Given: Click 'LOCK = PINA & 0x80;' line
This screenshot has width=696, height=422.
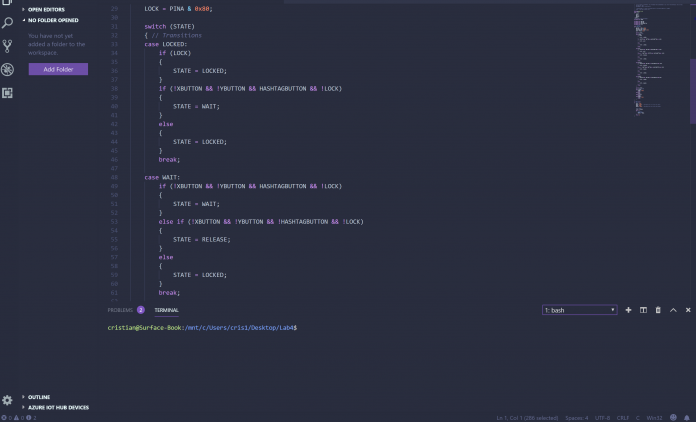Looking at the screenshot, I should point(178,9).
